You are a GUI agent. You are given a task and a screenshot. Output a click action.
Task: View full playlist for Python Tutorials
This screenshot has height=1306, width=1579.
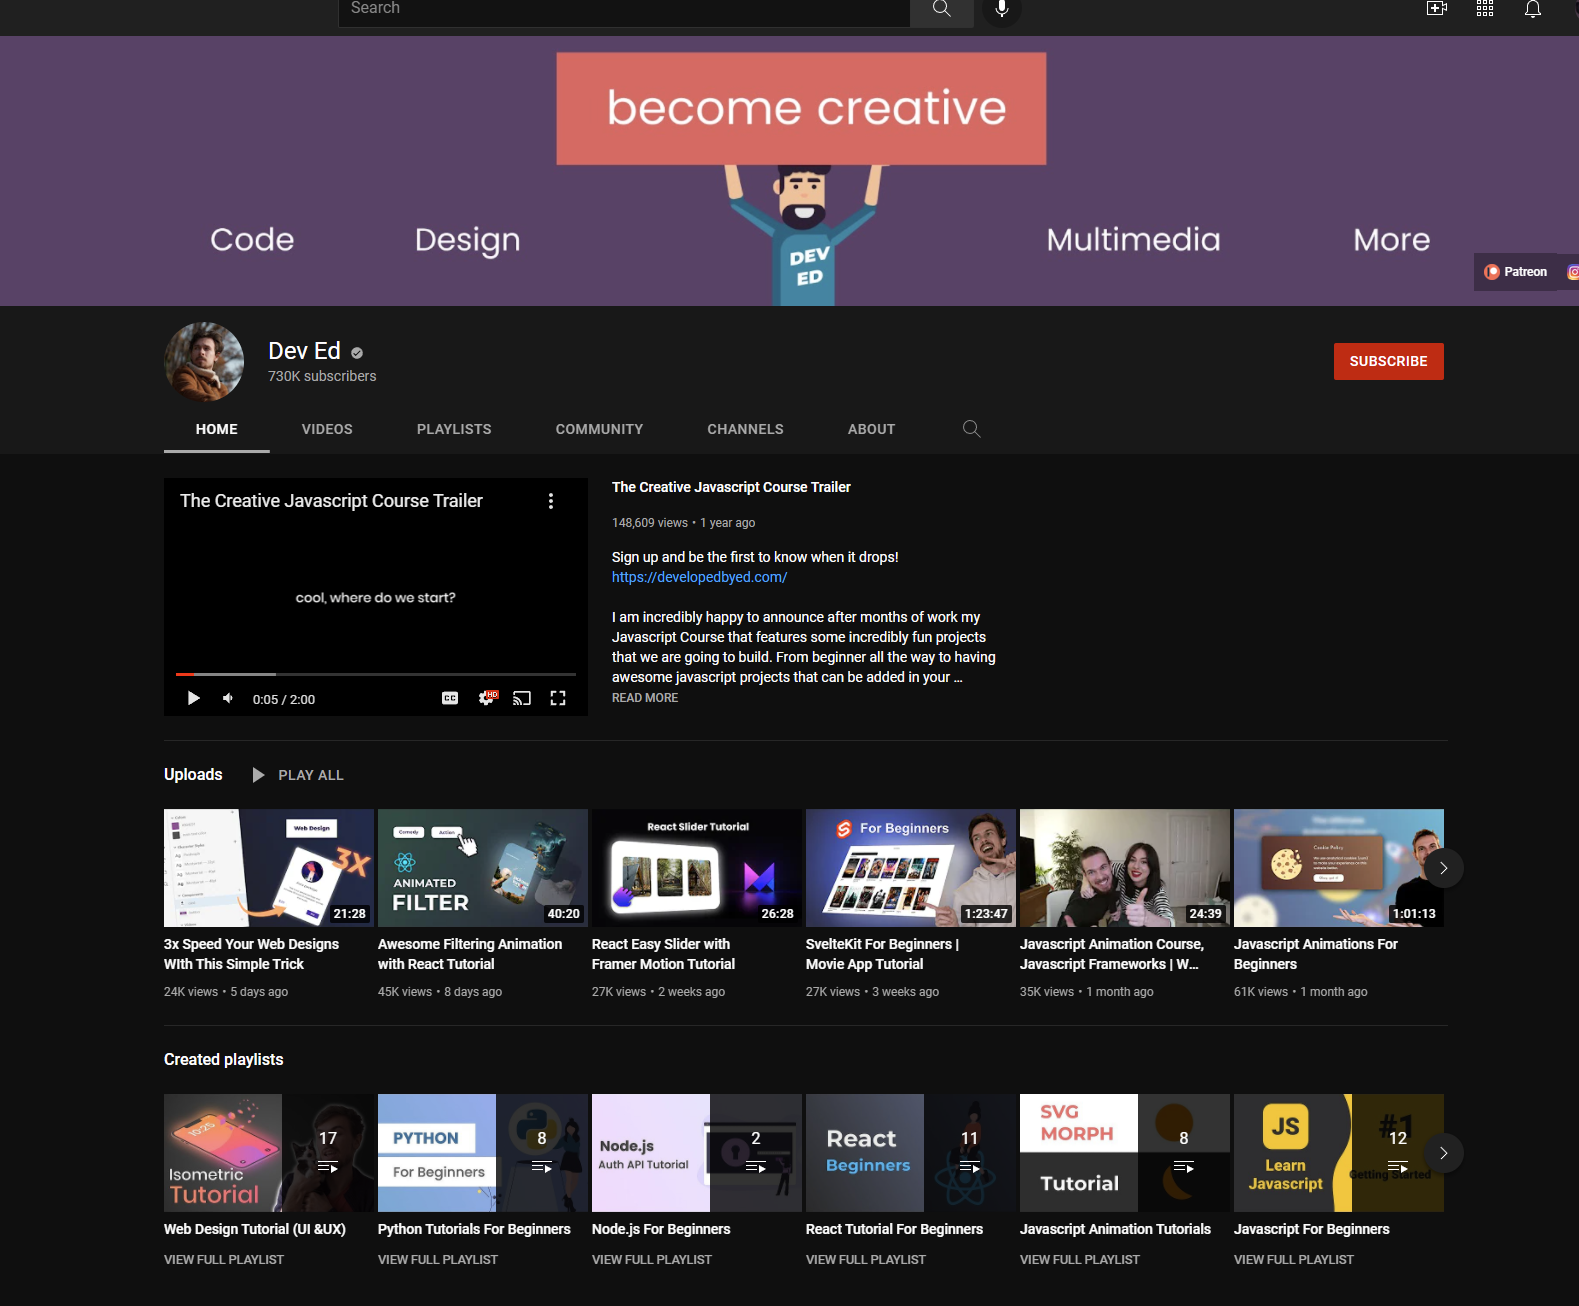click(x=438, y=1260)
